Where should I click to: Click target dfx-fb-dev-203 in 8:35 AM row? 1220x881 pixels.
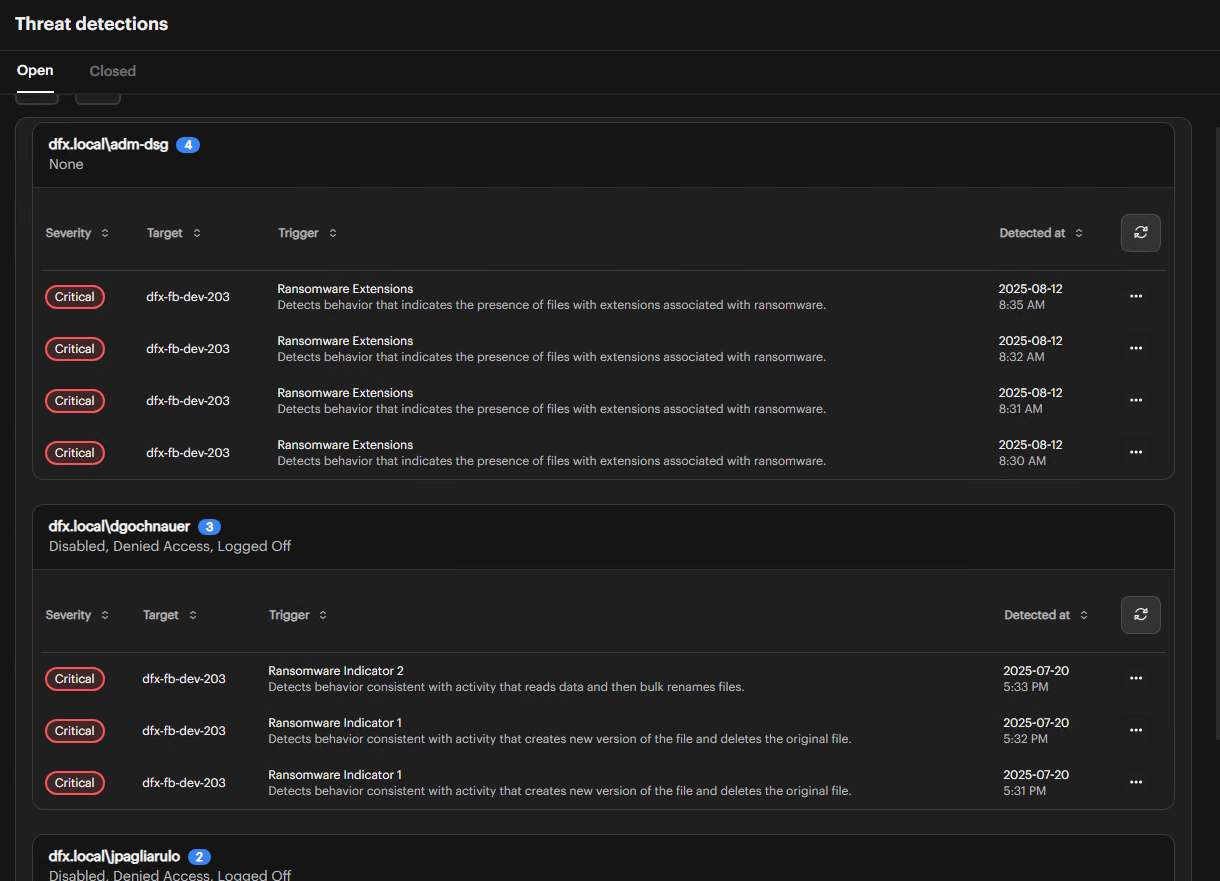pyautogui.click(x=188, y=297)
